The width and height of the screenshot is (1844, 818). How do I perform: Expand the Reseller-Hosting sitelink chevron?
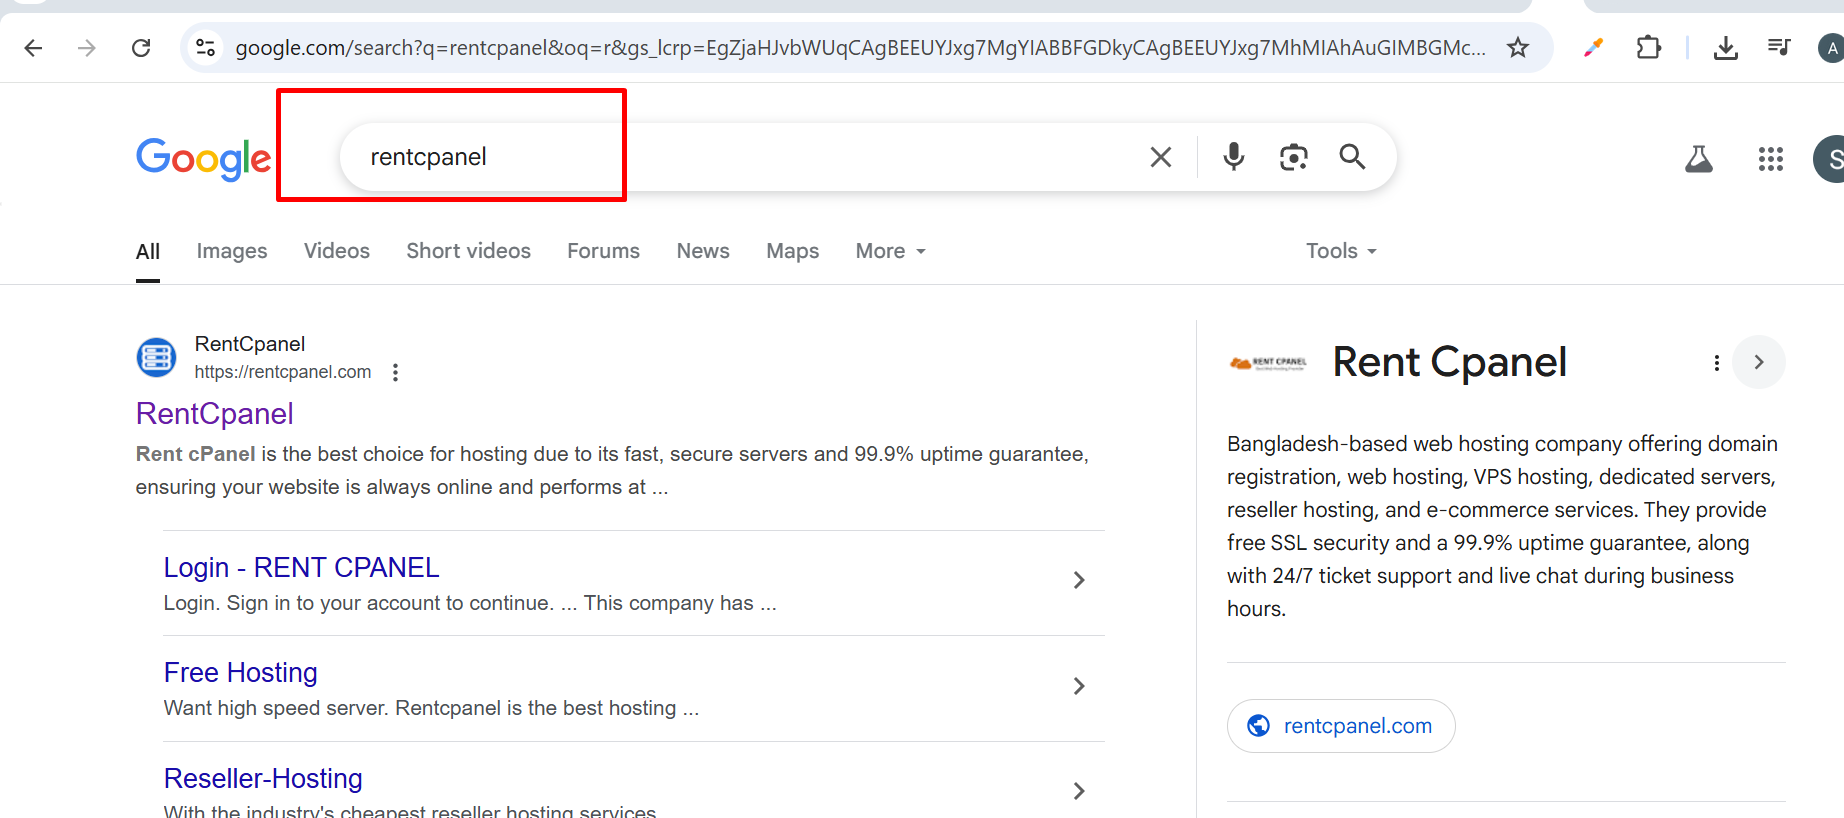coord(1079,791)
